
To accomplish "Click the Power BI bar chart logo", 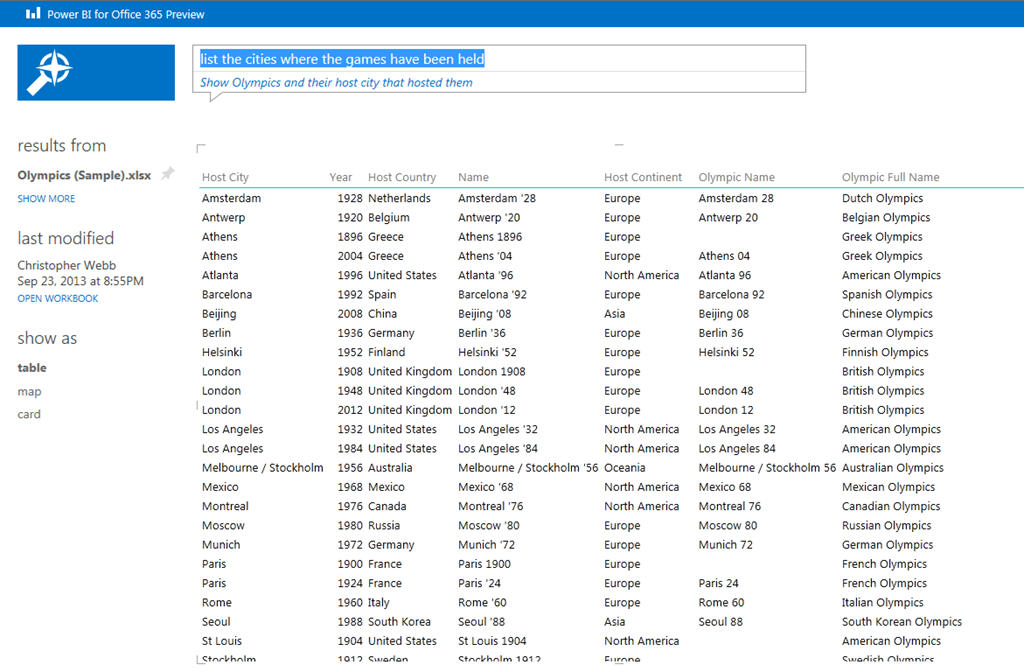I will click(x=32, y=13).
